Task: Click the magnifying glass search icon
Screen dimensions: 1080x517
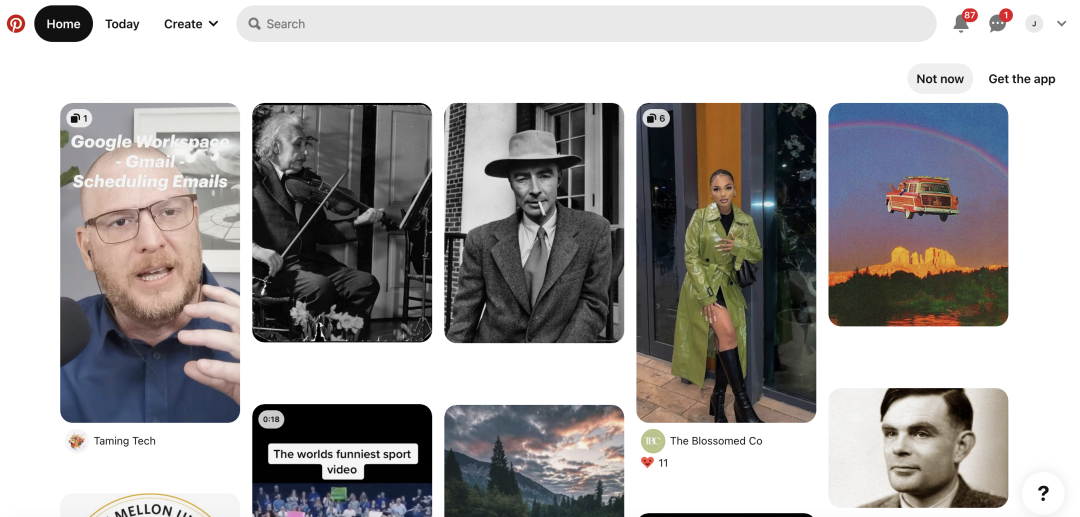Action: (x=254, y=23)
